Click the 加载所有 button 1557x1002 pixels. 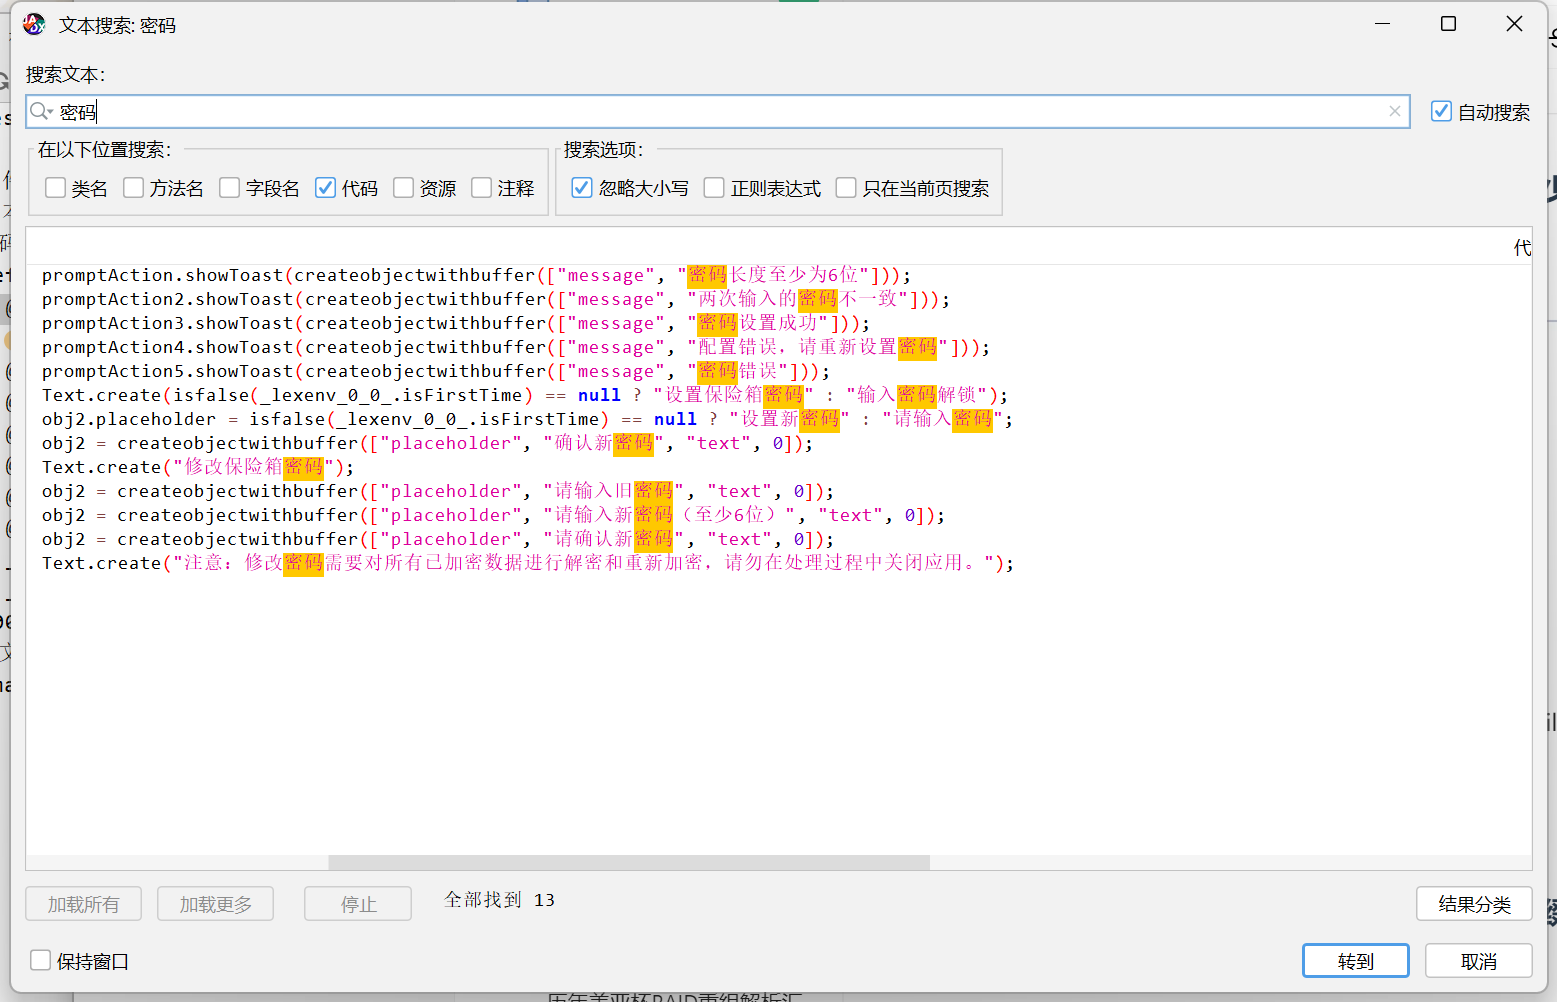click(83, 904)
